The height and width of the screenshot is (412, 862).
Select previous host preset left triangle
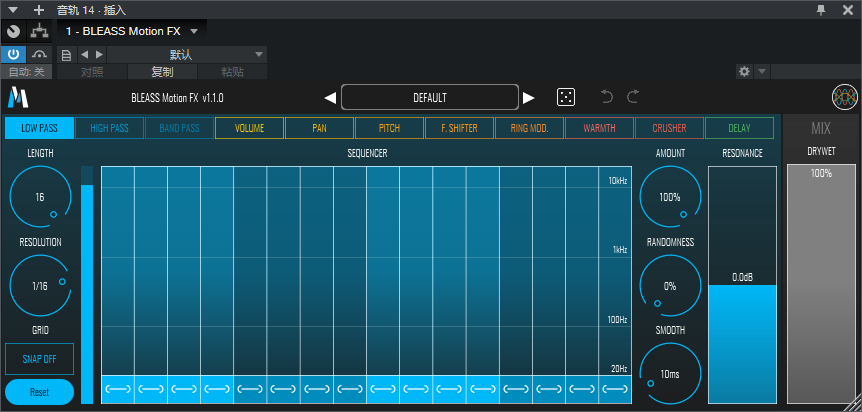click(x=84, y=54)
